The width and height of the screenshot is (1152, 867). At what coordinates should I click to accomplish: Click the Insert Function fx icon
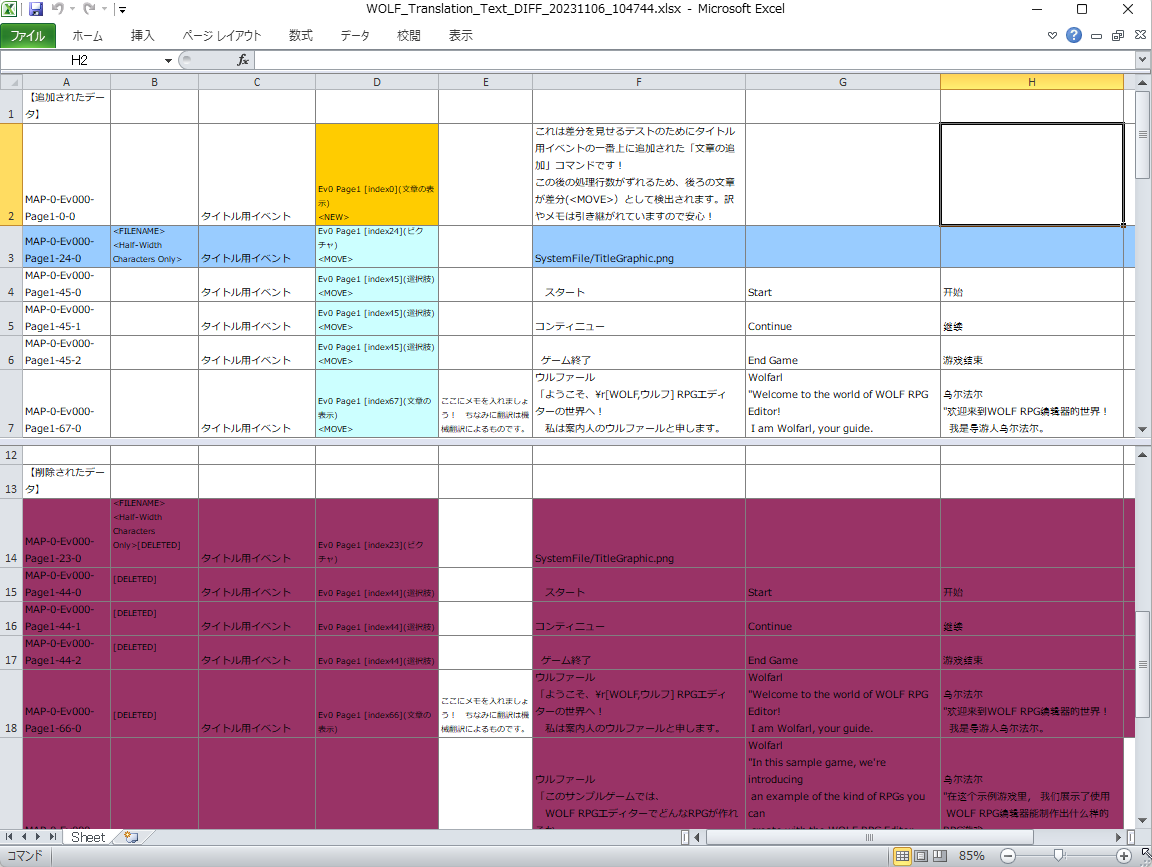(x=242, y=60)
